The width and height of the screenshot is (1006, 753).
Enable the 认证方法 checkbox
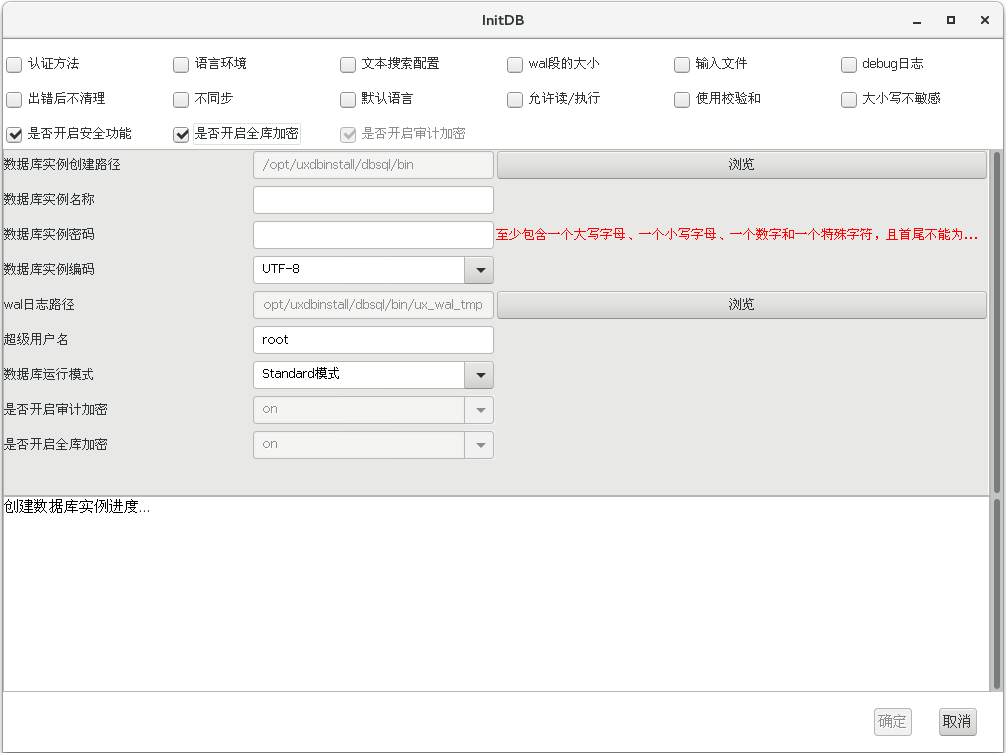14,65
